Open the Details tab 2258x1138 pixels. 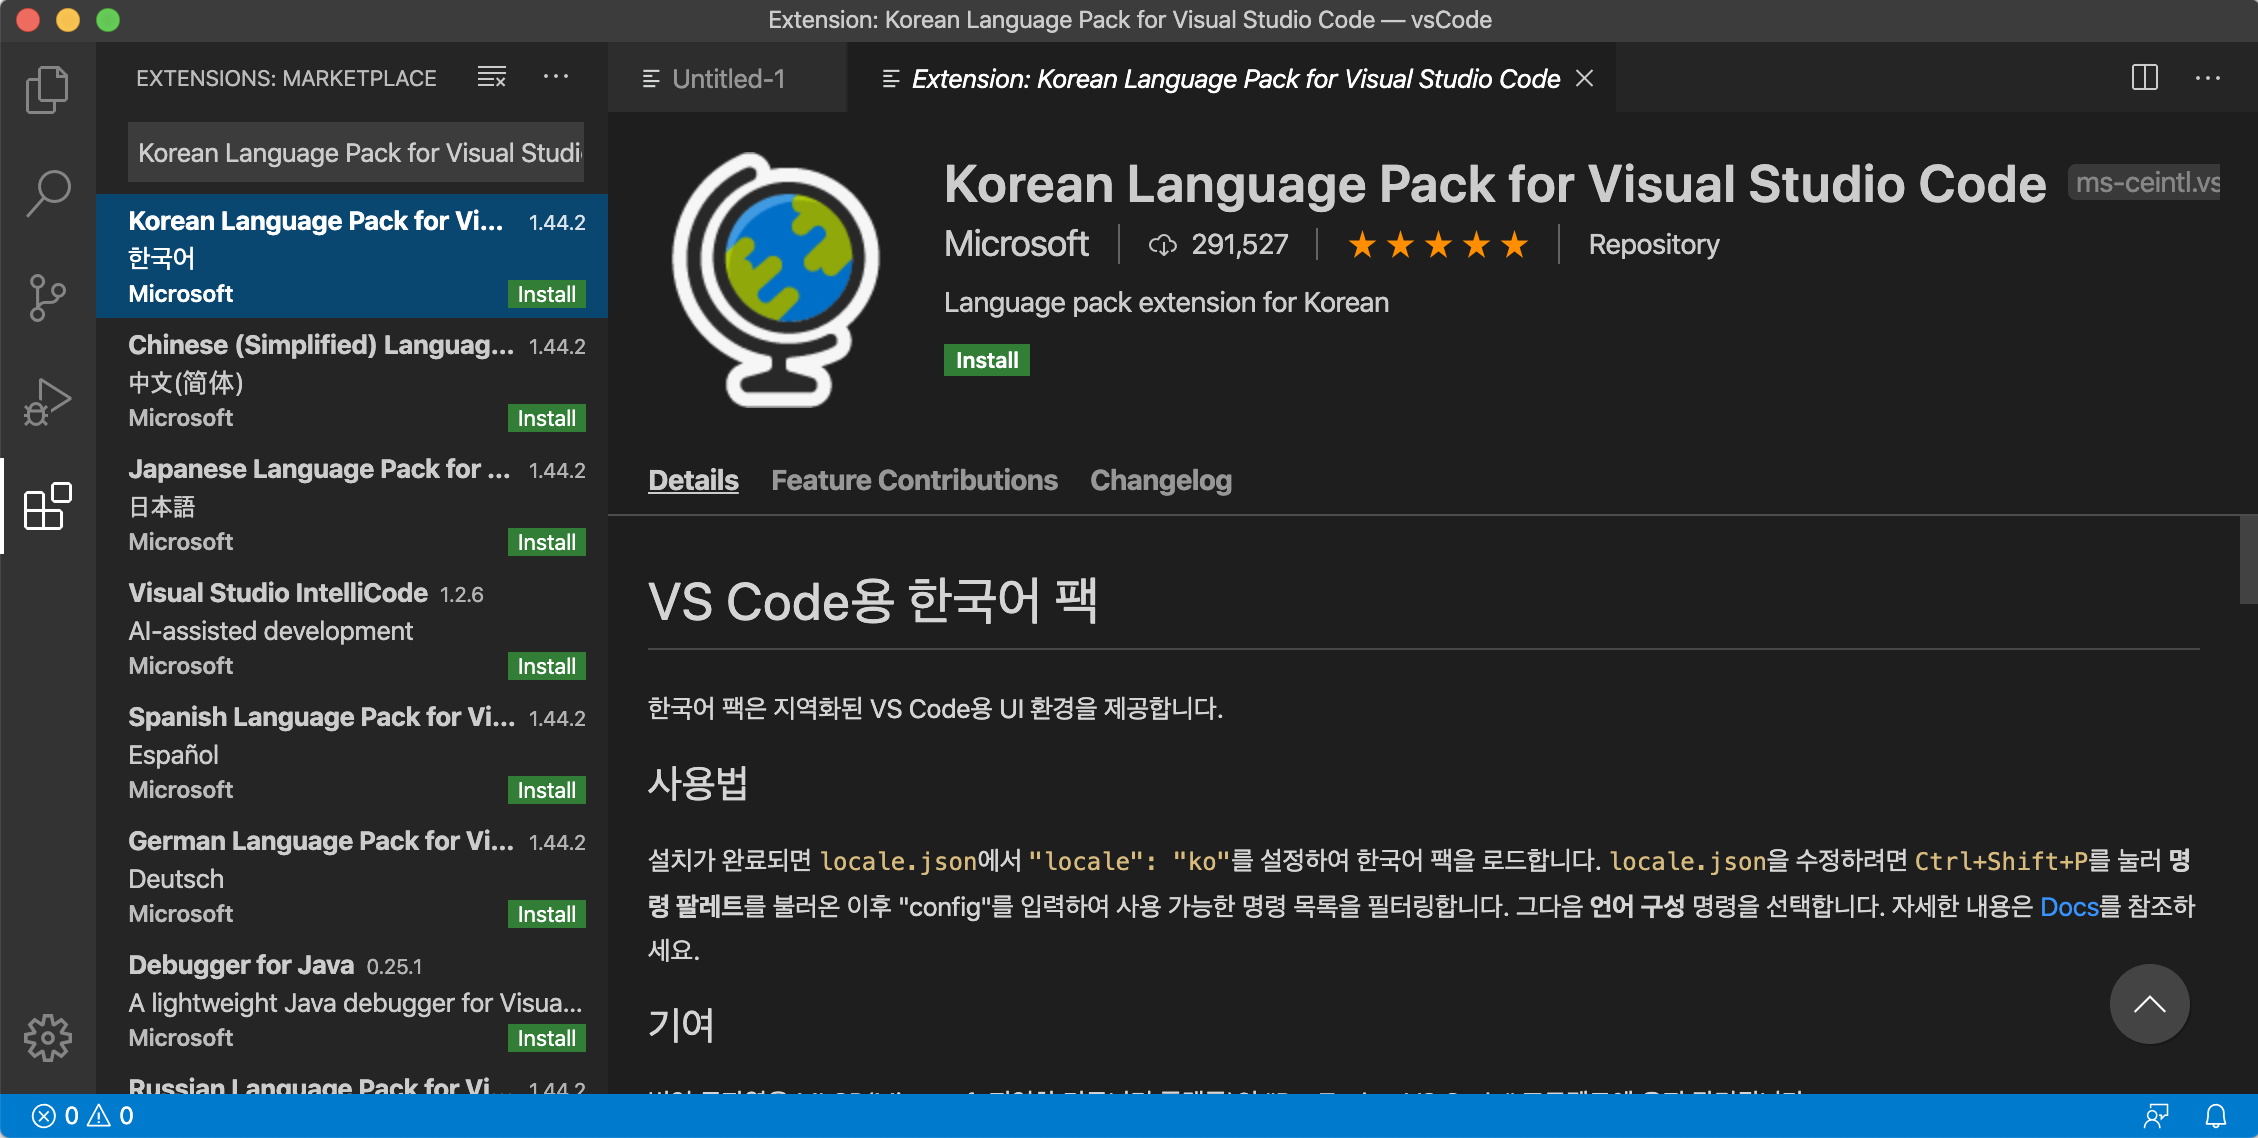coord(693,480)
